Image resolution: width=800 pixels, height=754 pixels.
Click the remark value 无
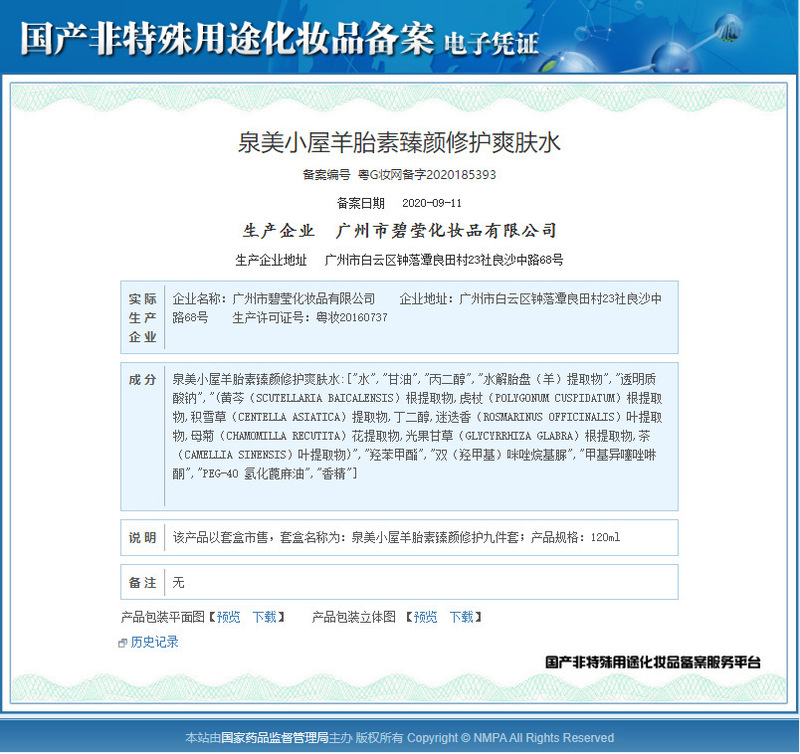tap(178, 583)
